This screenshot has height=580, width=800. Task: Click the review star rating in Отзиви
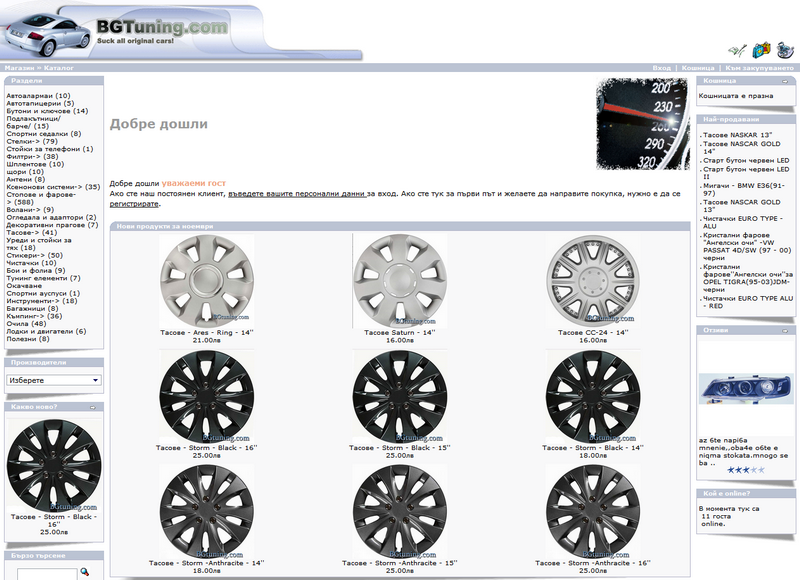pyautogui.click(x=746, y=470)
